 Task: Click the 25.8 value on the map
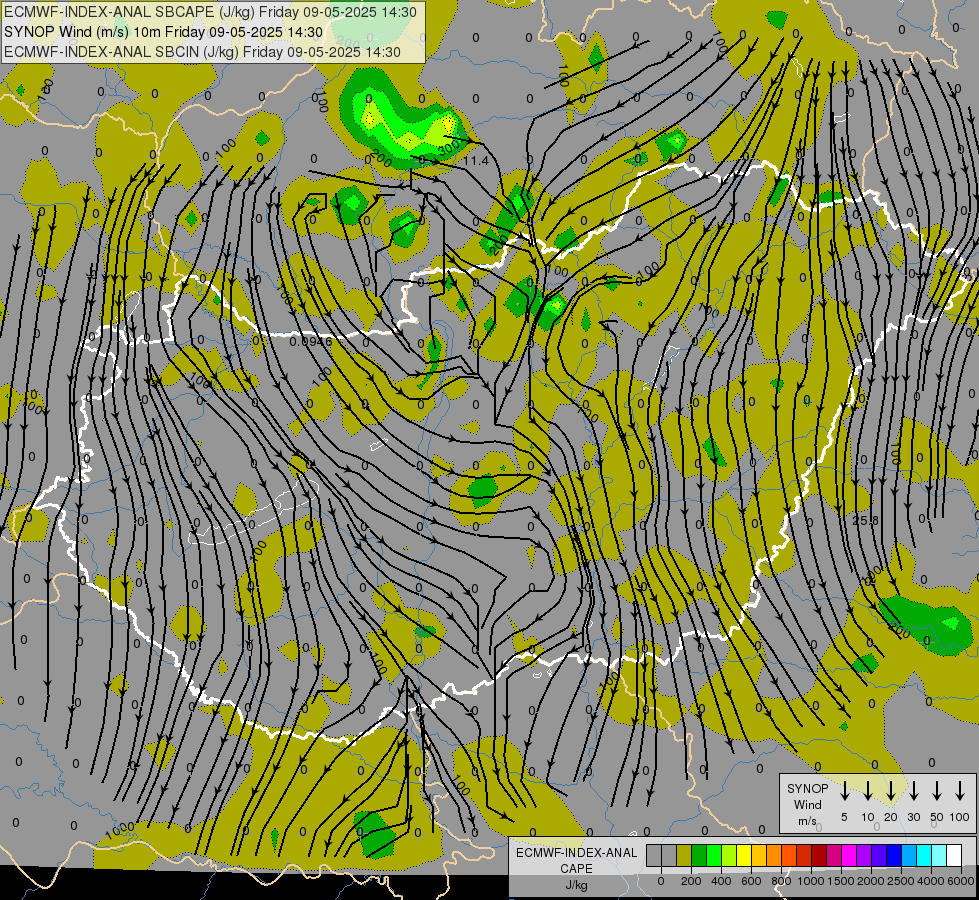pos(865,520)
